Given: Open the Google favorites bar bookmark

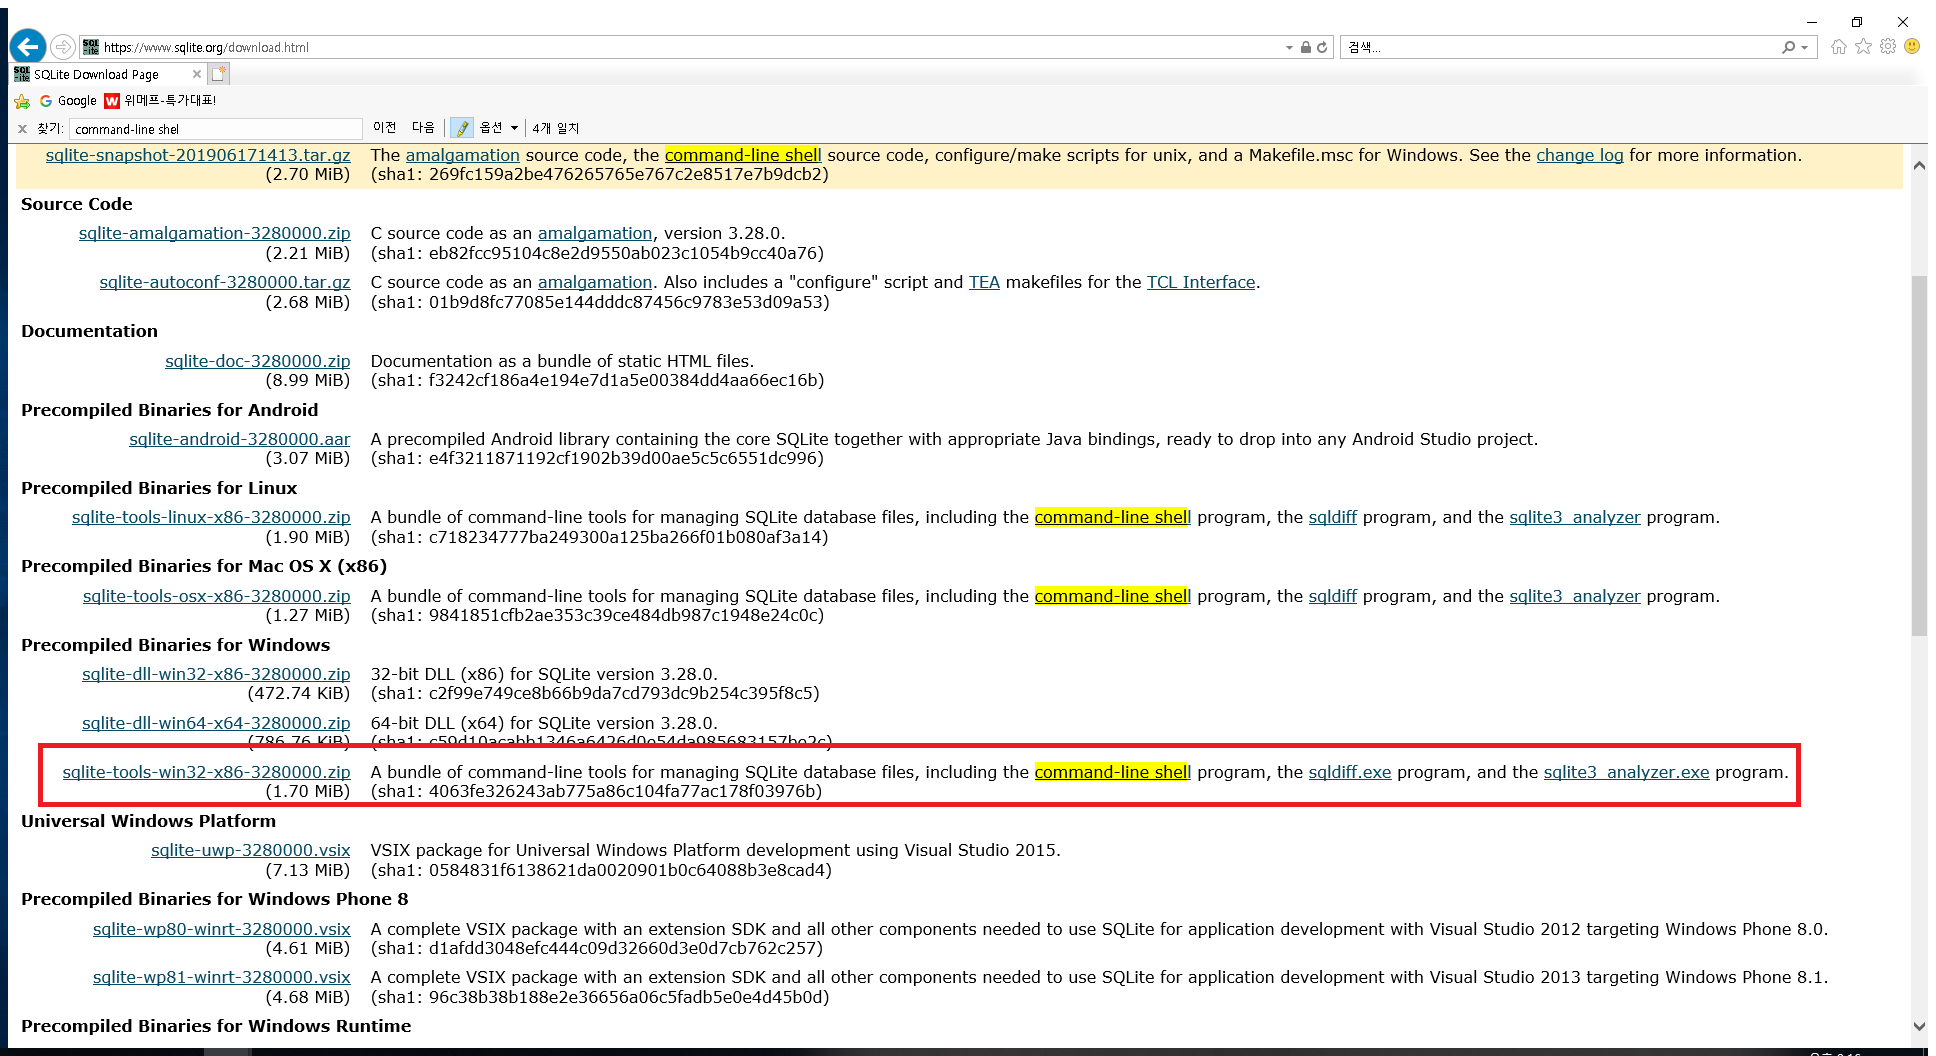Looking at the screenshot, I should coord(68,101).
